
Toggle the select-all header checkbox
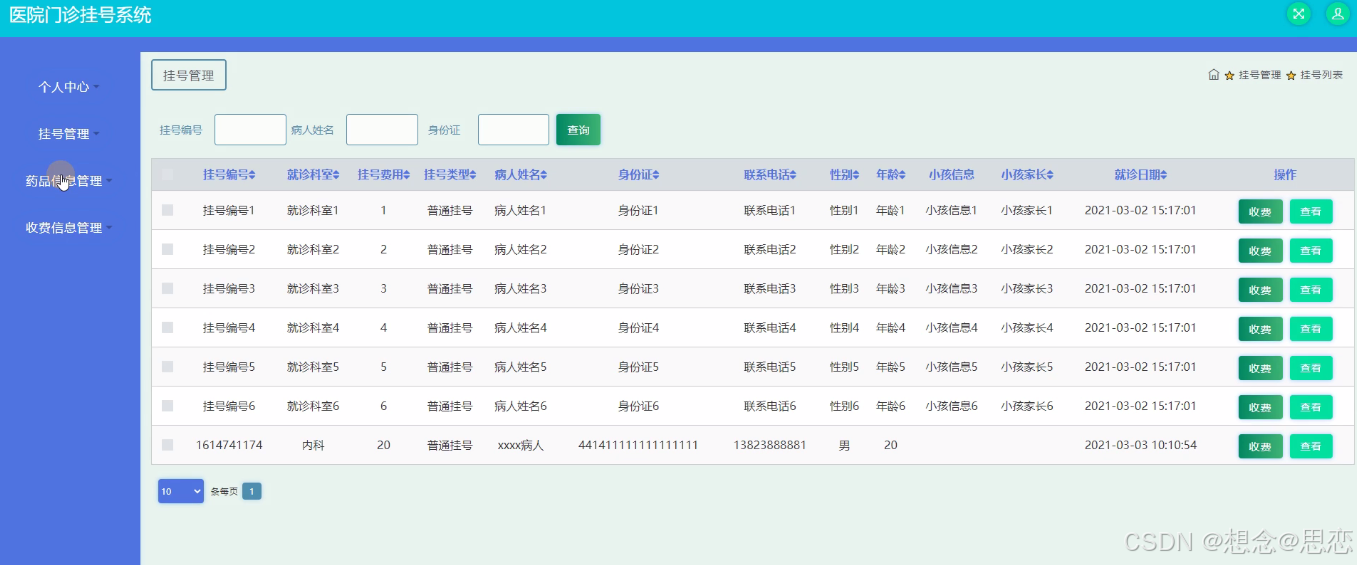tap(168, 175)
